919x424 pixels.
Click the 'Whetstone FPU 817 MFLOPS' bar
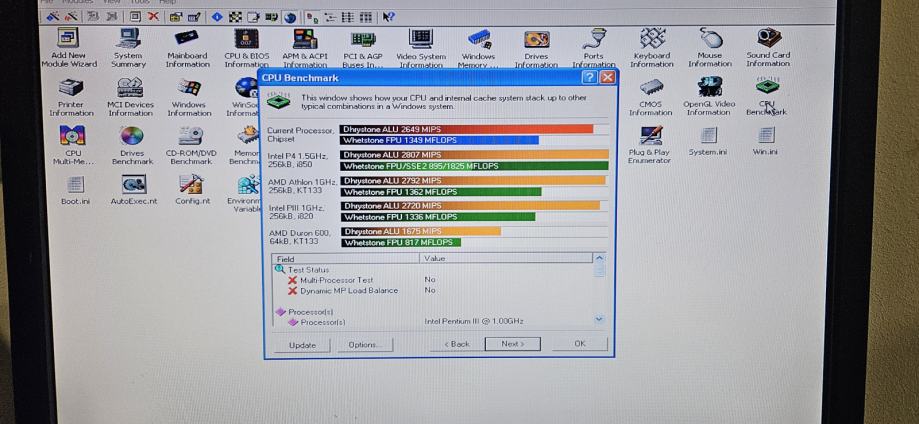click(401, 242)
